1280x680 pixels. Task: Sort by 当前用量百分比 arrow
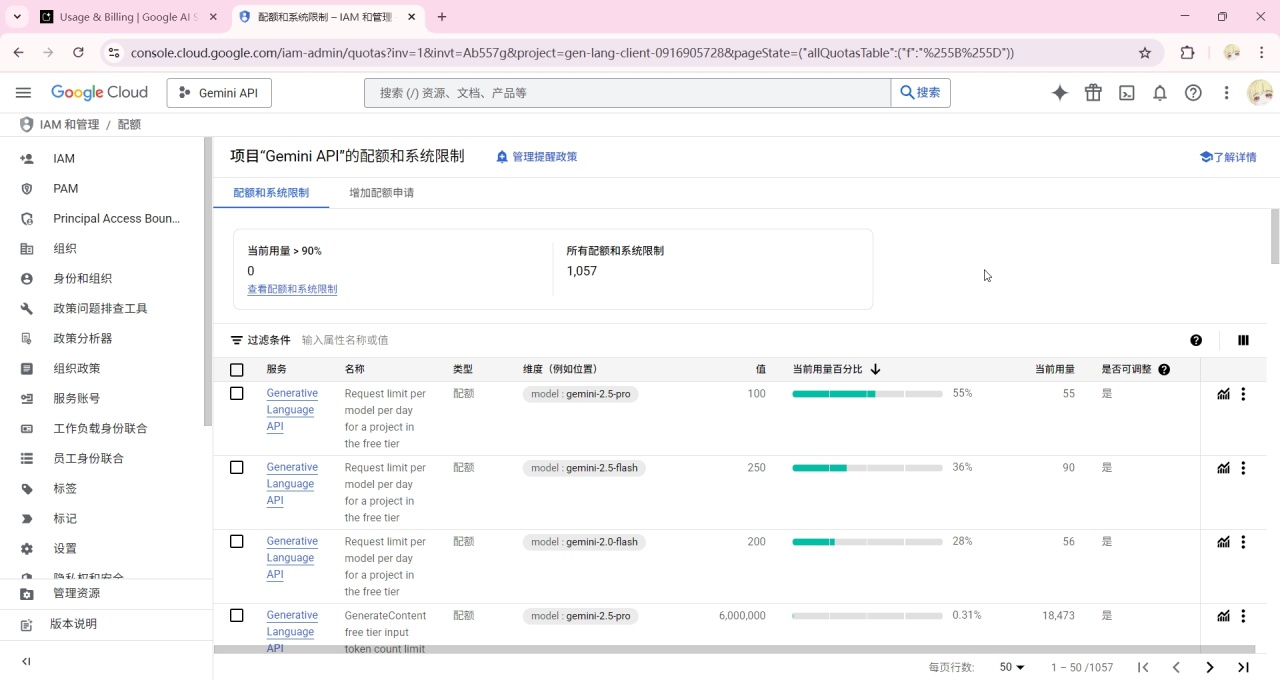pos(876,369)
